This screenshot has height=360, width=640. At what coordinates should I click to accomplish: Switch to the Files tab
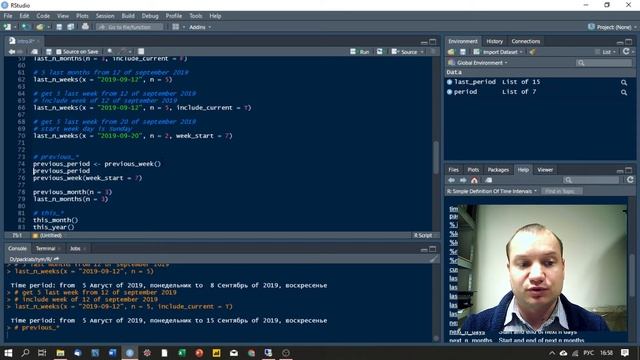pyautogui.click(x=453, y=170)
